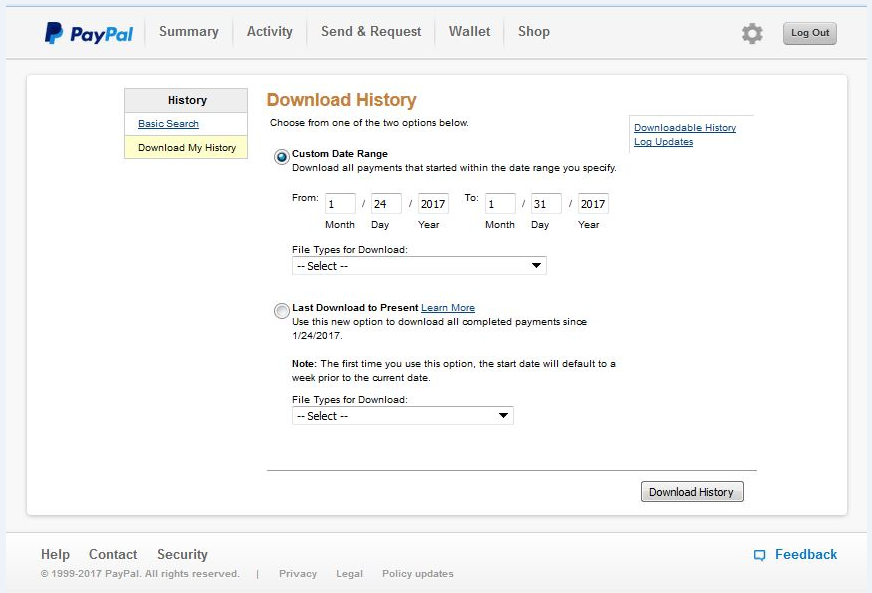Screen dimensions: 872x593
Task: Open the Security footer link
Action: [x=182, y=555]
